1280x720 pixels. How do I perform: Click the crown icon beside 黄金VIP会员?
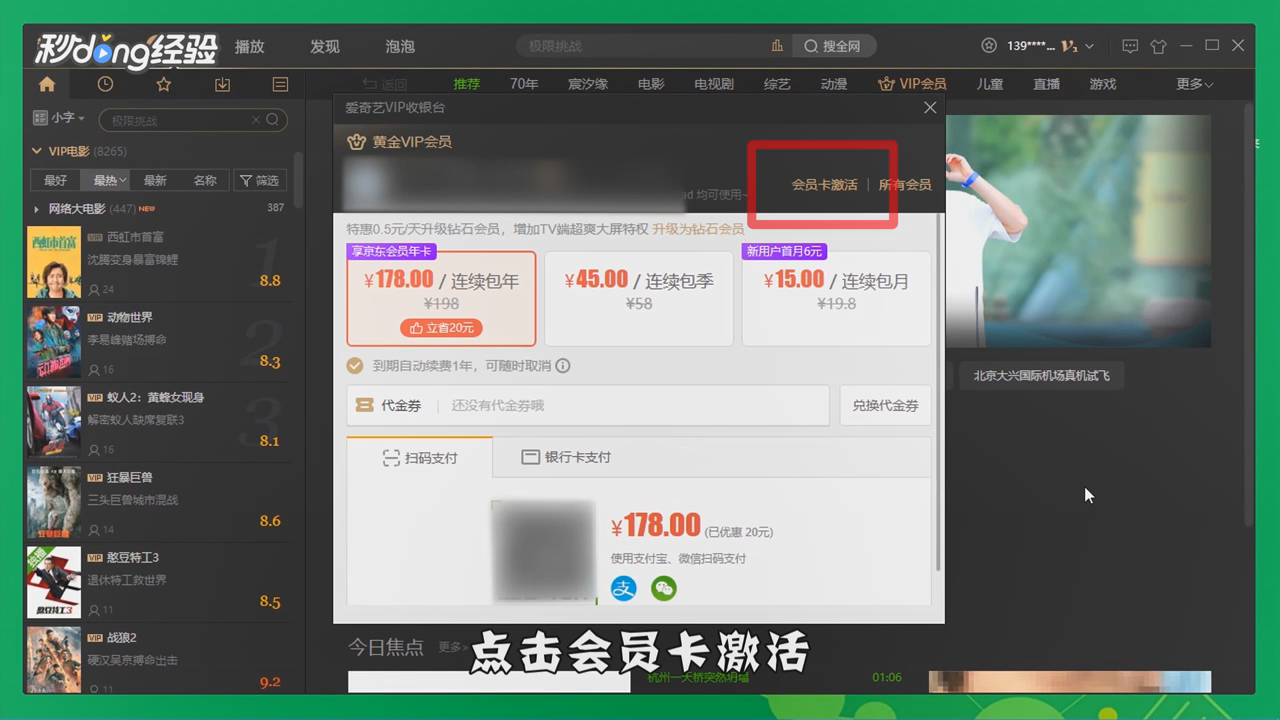click(356, 142)
